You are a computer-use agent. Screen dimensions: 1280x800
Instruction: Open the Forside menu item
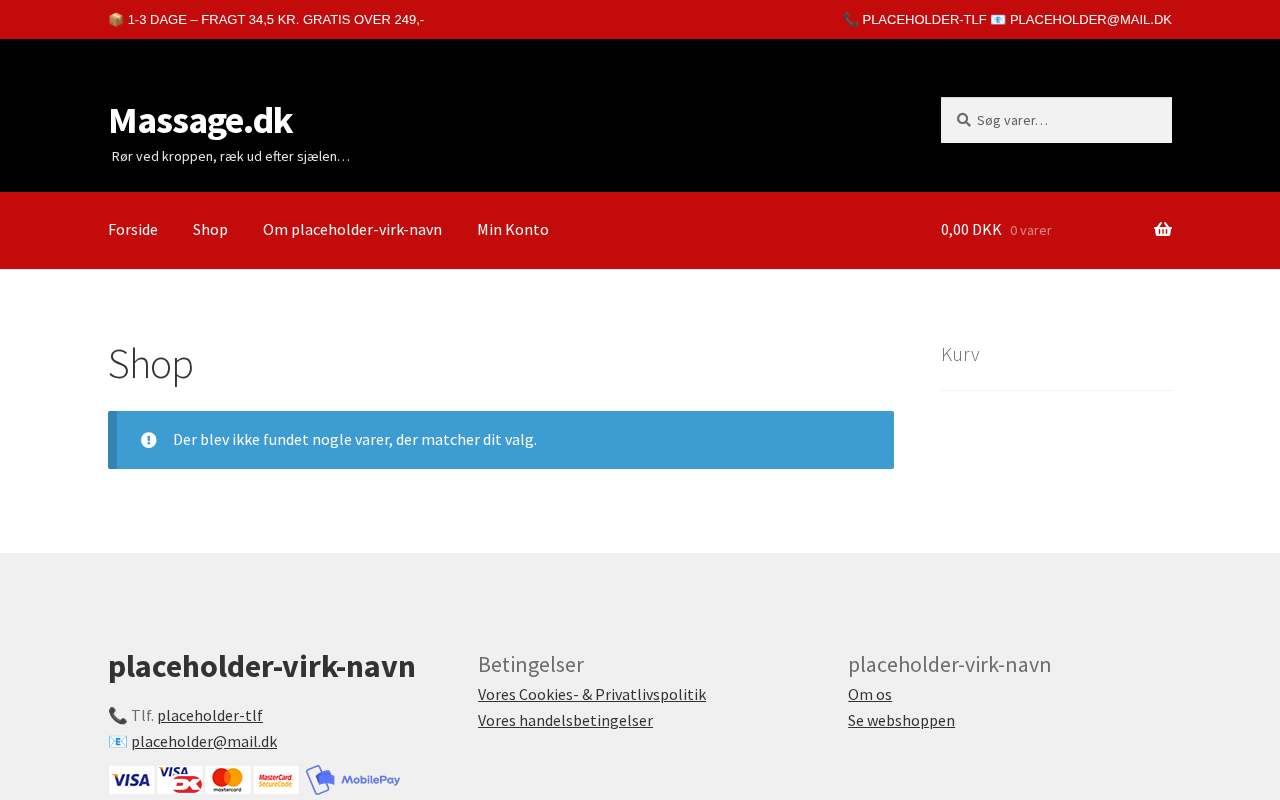pos(133,230)
